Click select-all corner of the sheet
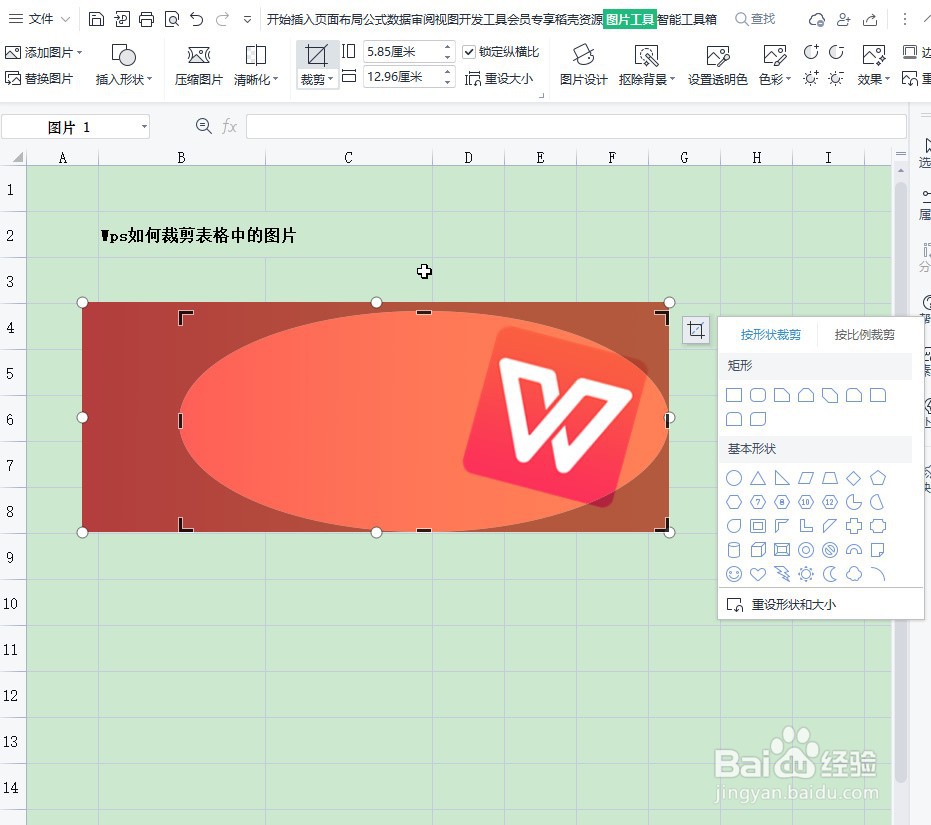This screenshot has width=931, height=825. (x=13, y=157)
